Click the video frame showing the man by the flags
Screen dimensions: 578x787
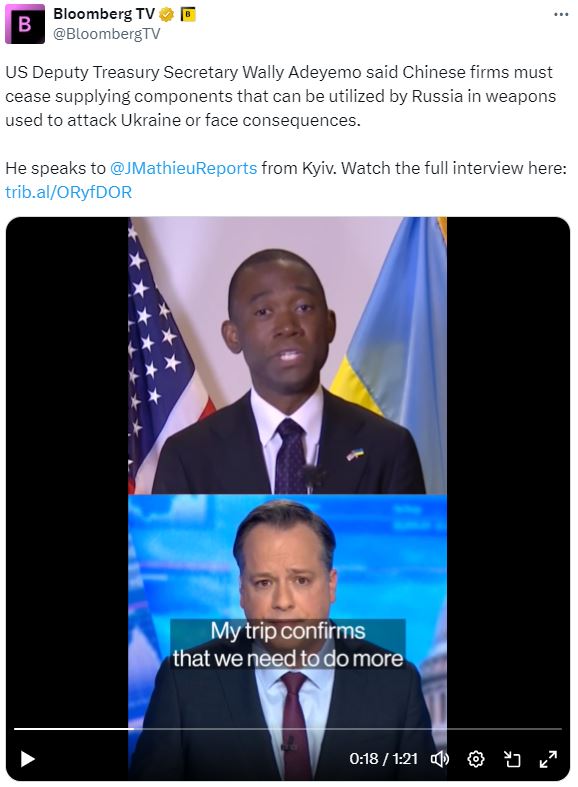[287, 356]
